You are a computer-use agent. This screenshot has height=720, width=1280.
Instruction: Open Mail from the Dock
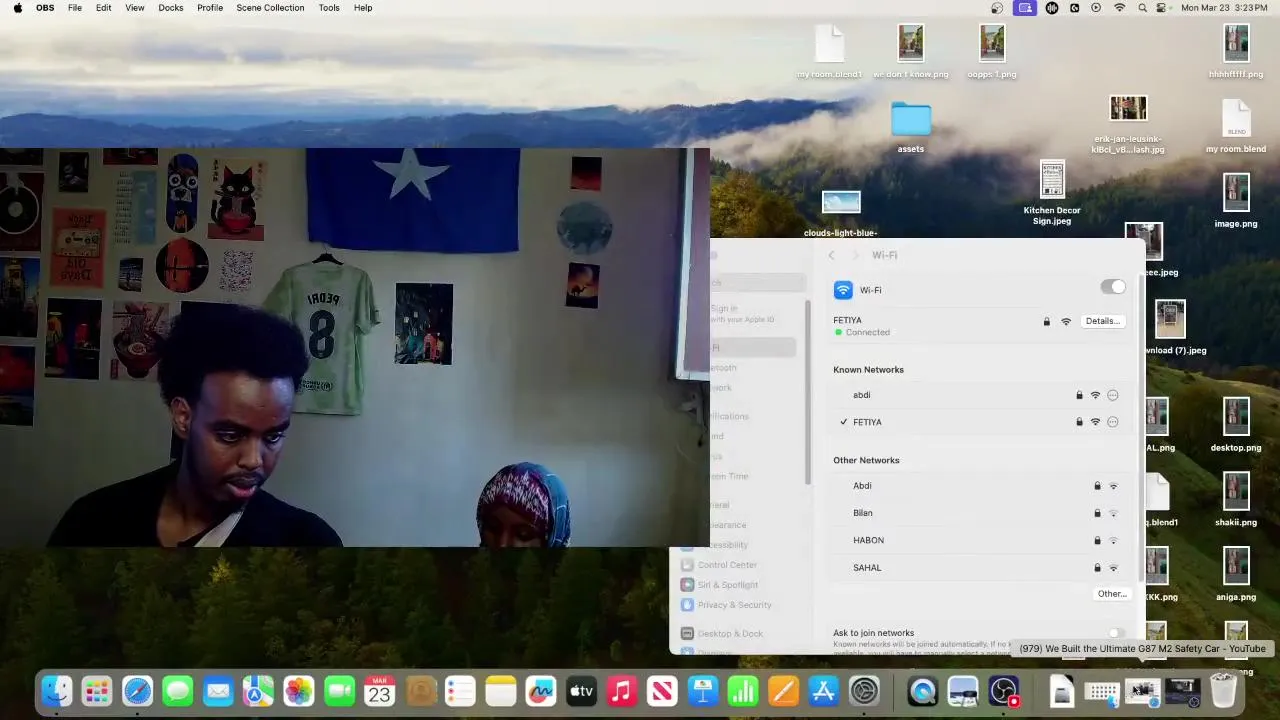click(x=218, y=691)
